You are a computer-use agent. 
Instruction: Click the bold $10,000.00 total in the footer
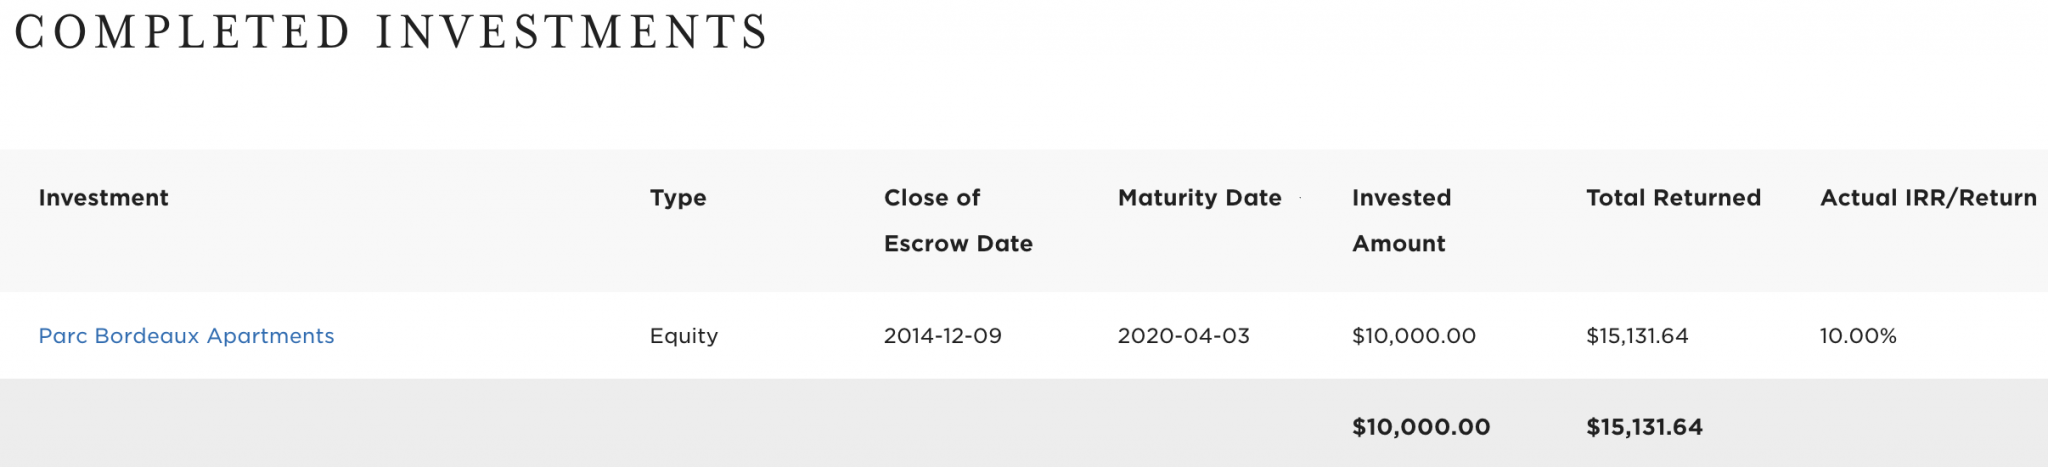(x=1421, y=427)
